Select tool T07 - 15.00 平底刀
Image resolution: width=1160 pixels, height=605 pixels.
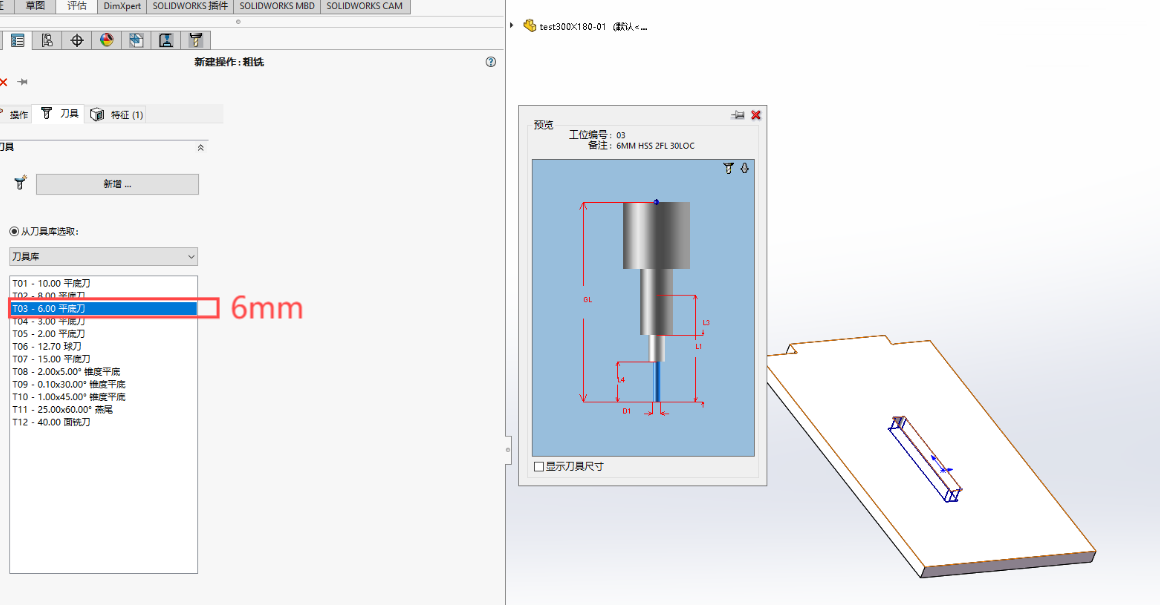pos(103,359)
